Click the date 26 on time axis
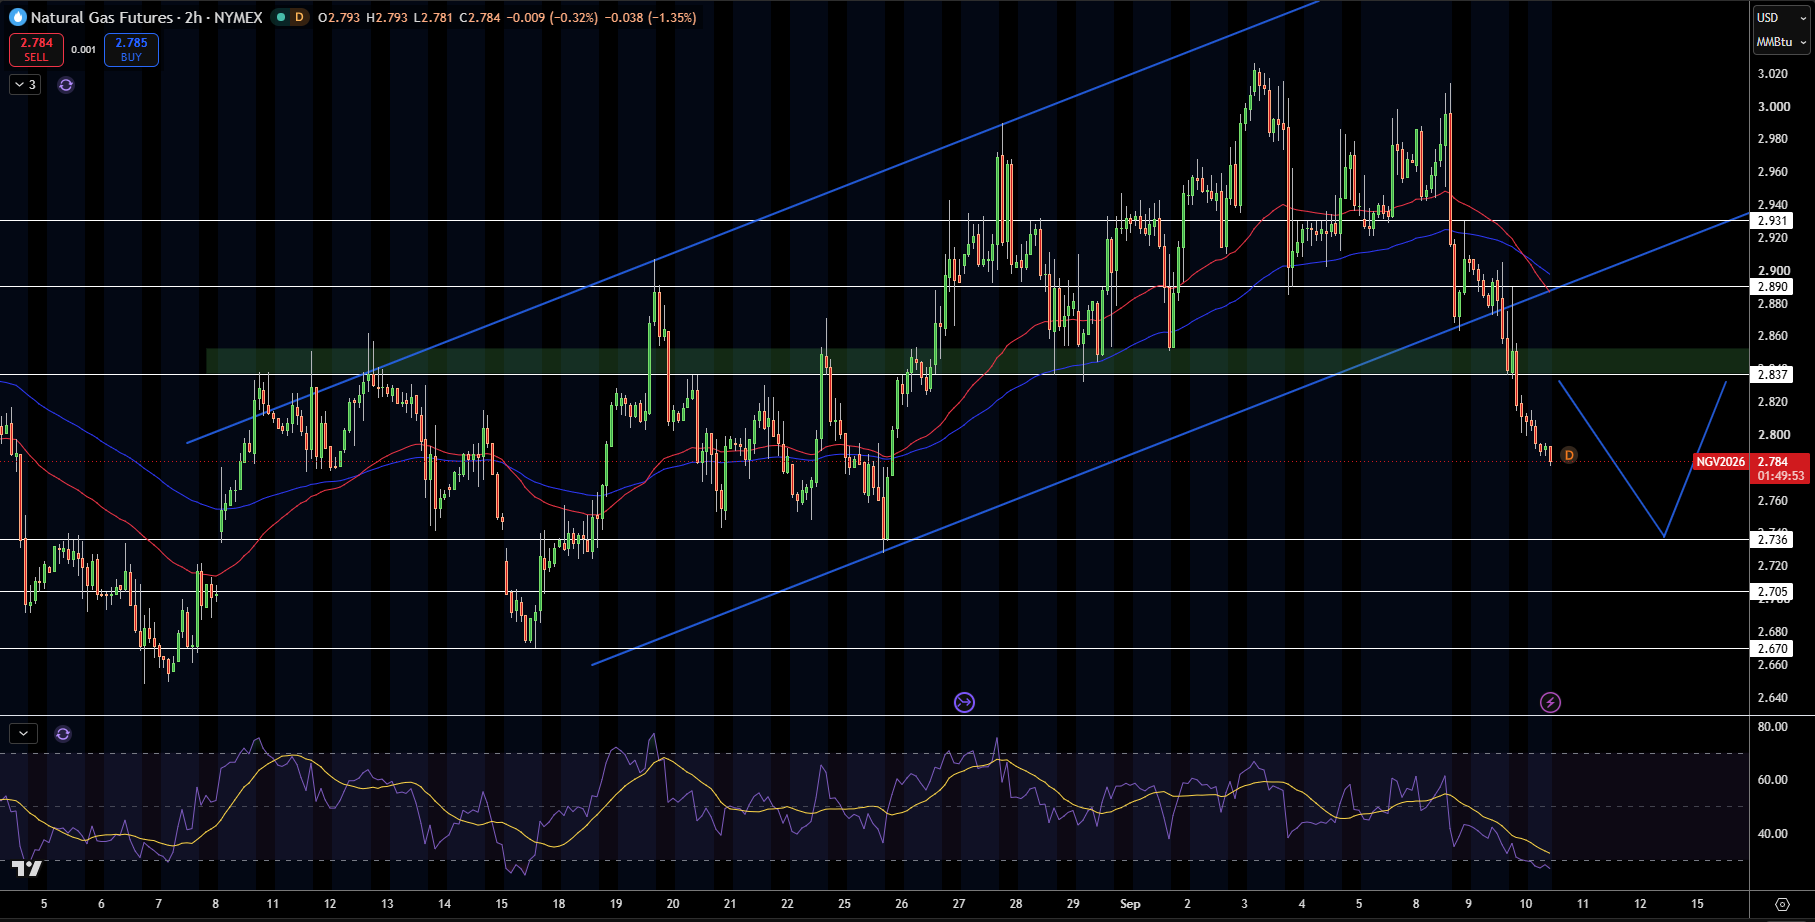Viewport: 1815px width, 922px height. [x=902, y=904]
